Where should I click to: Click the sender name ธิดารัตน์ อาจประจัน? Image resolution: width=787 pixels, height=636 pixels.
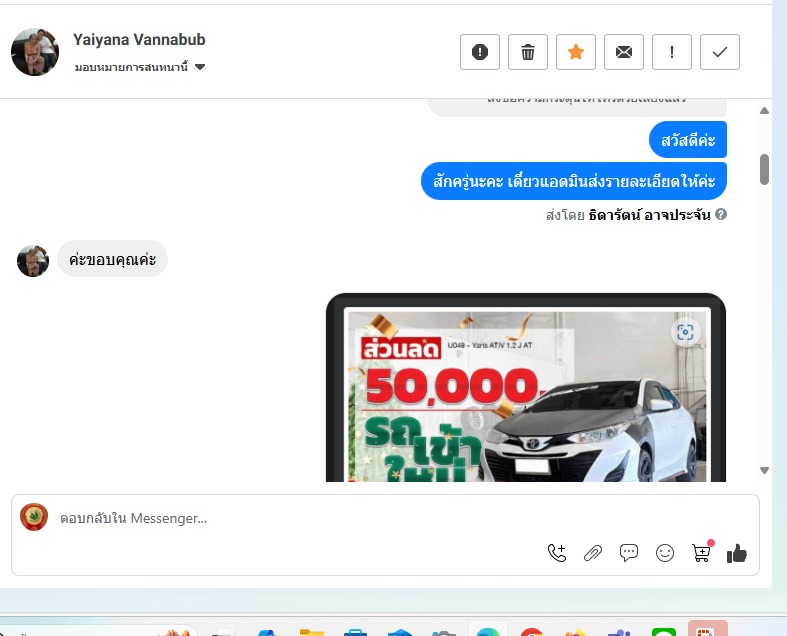click(649, 215)
